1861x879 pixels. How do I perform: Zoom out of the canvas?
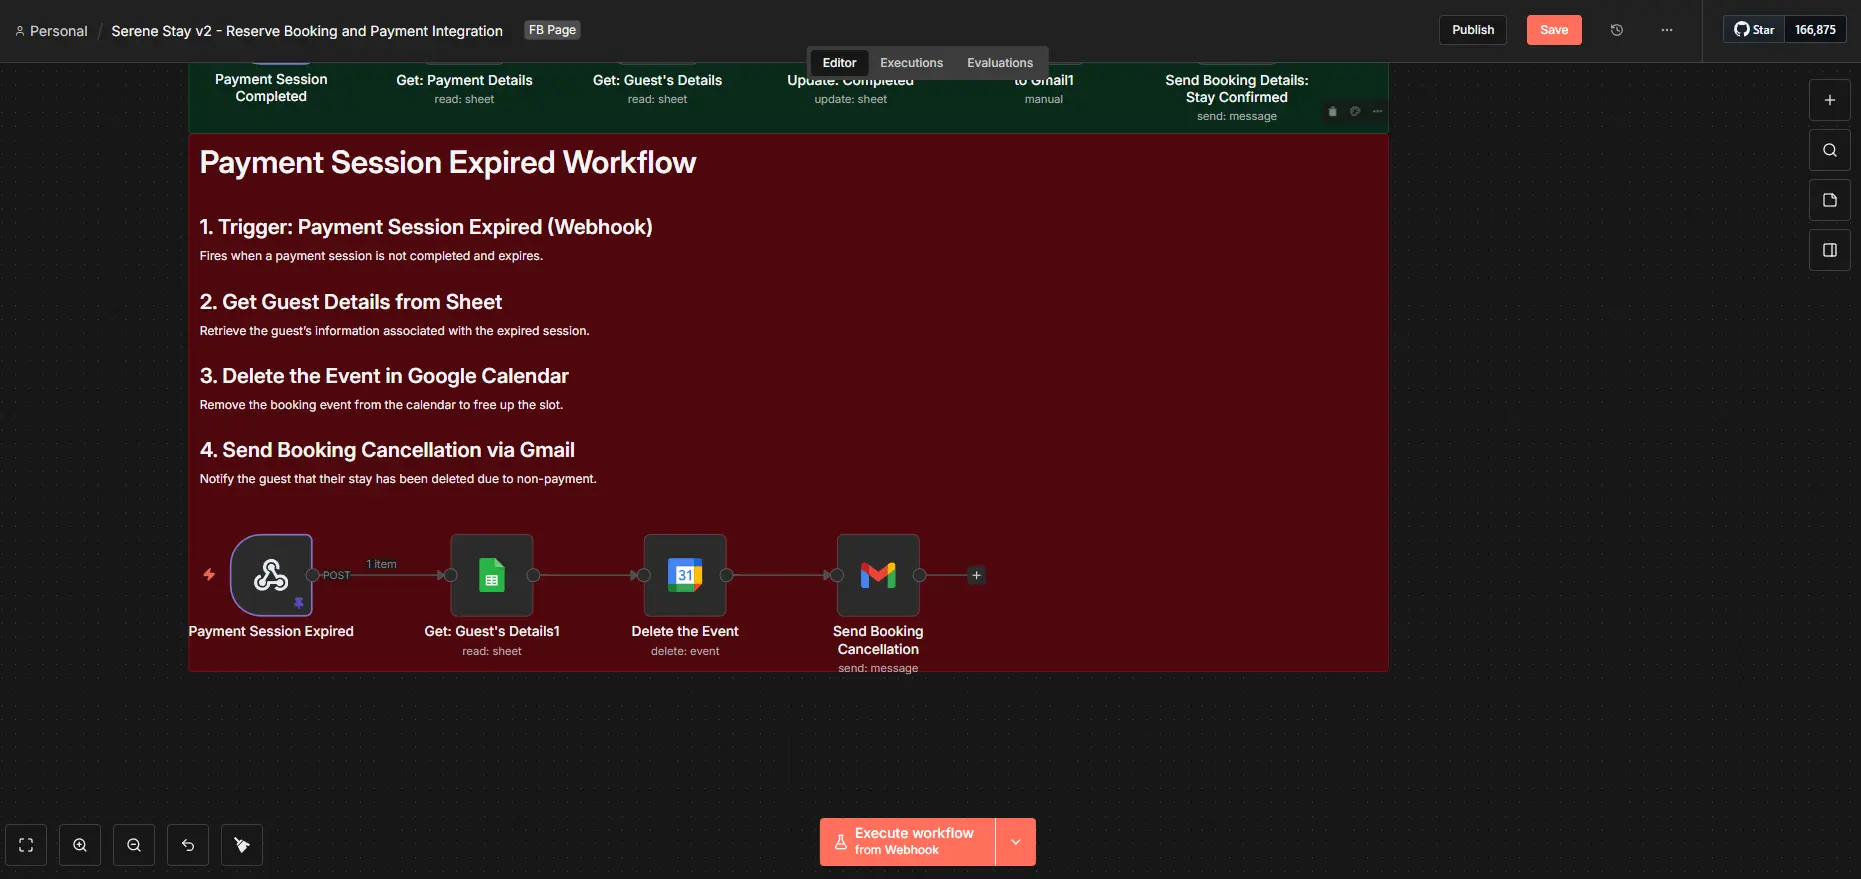click(134, 845)
